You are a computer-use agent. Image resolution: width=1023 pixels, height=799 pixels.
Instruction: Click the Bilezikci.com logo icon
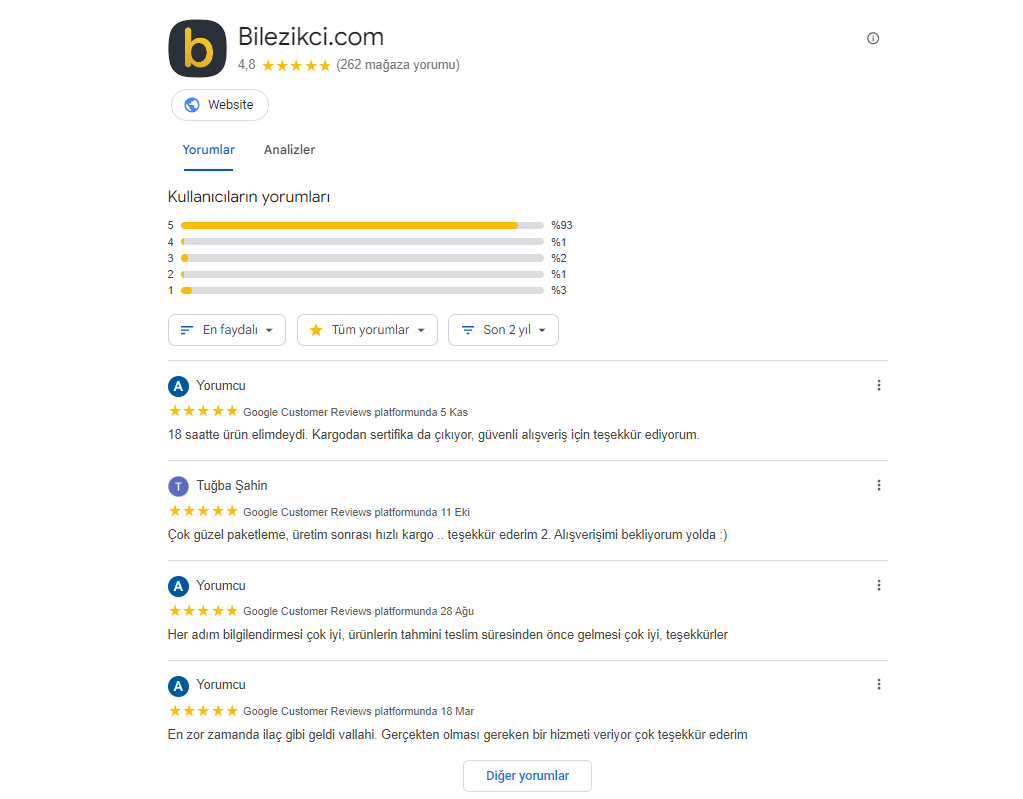198,48
